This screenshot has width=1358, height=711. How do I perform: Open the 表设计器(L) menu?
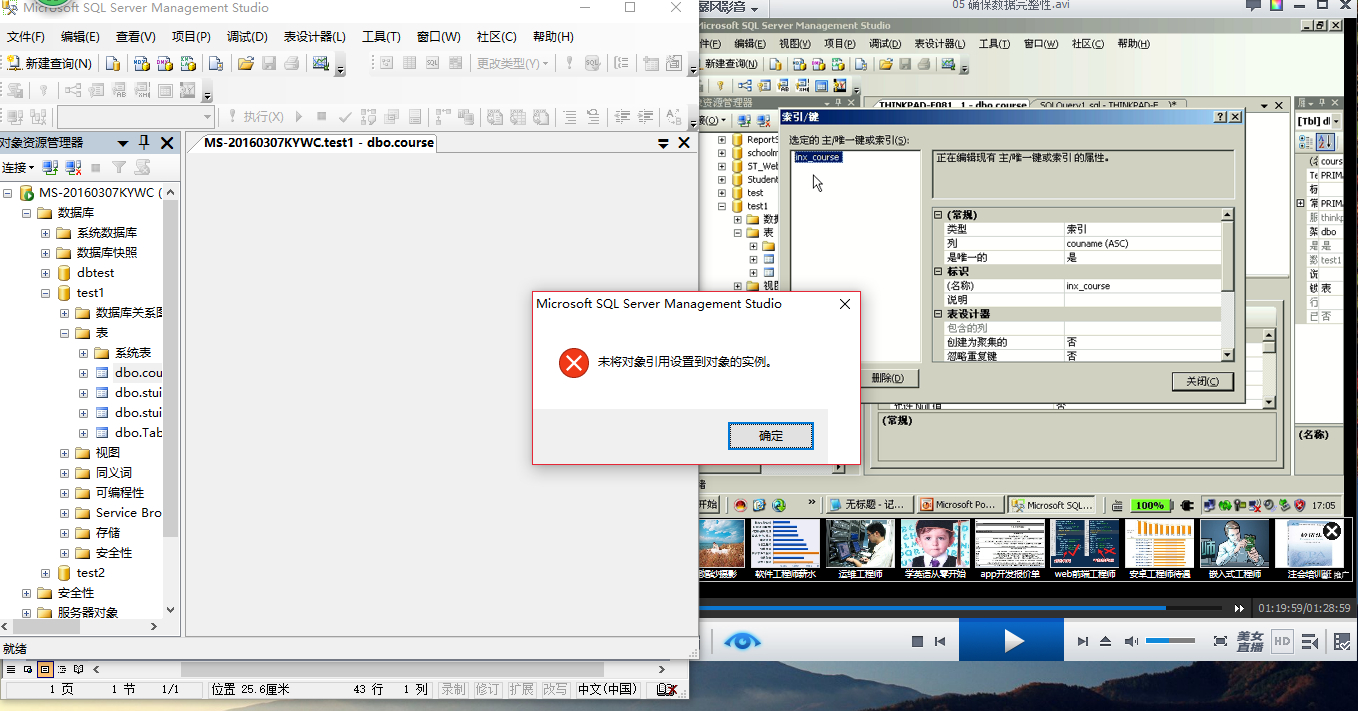point(314,37)
